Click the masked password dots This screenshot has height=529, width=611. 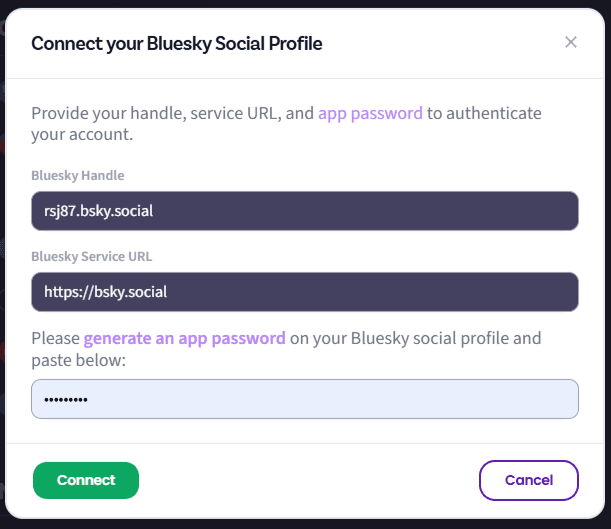tap(66, 399)
